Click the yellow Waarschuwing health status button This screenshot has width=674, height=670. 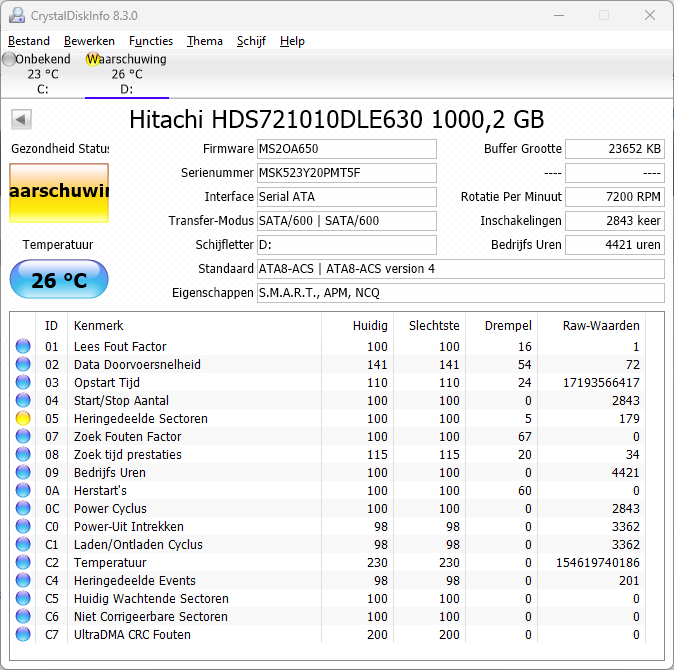pos(59,193)
